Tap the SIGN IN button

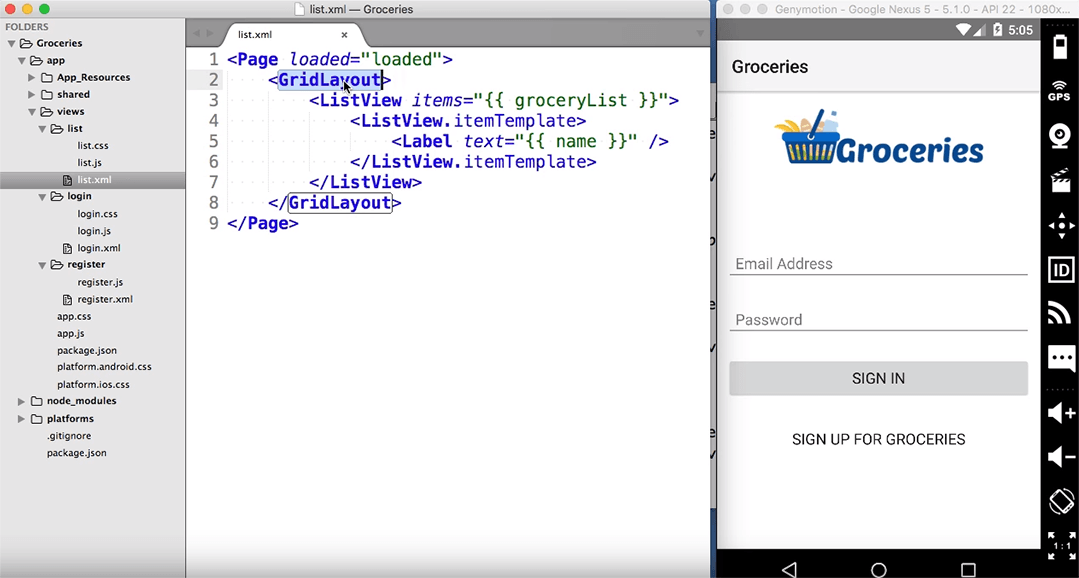click(879, 378)
